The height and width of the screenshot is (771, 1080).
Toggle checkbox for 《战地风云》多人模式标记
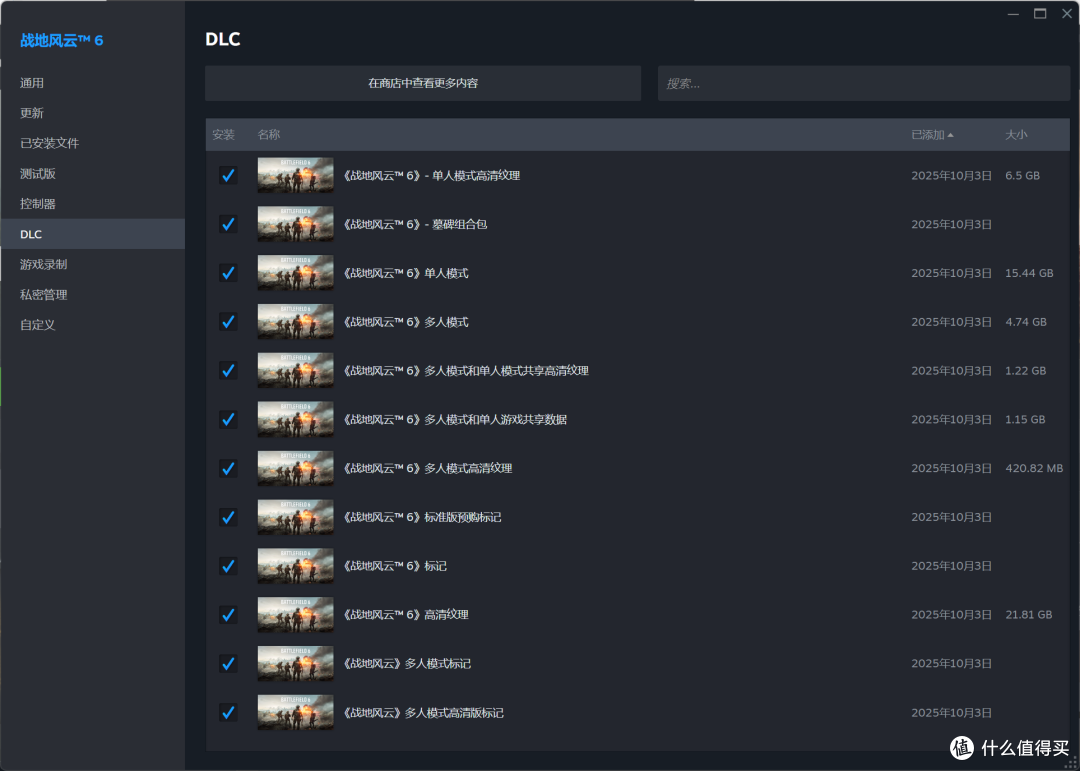tap(228, 664)
